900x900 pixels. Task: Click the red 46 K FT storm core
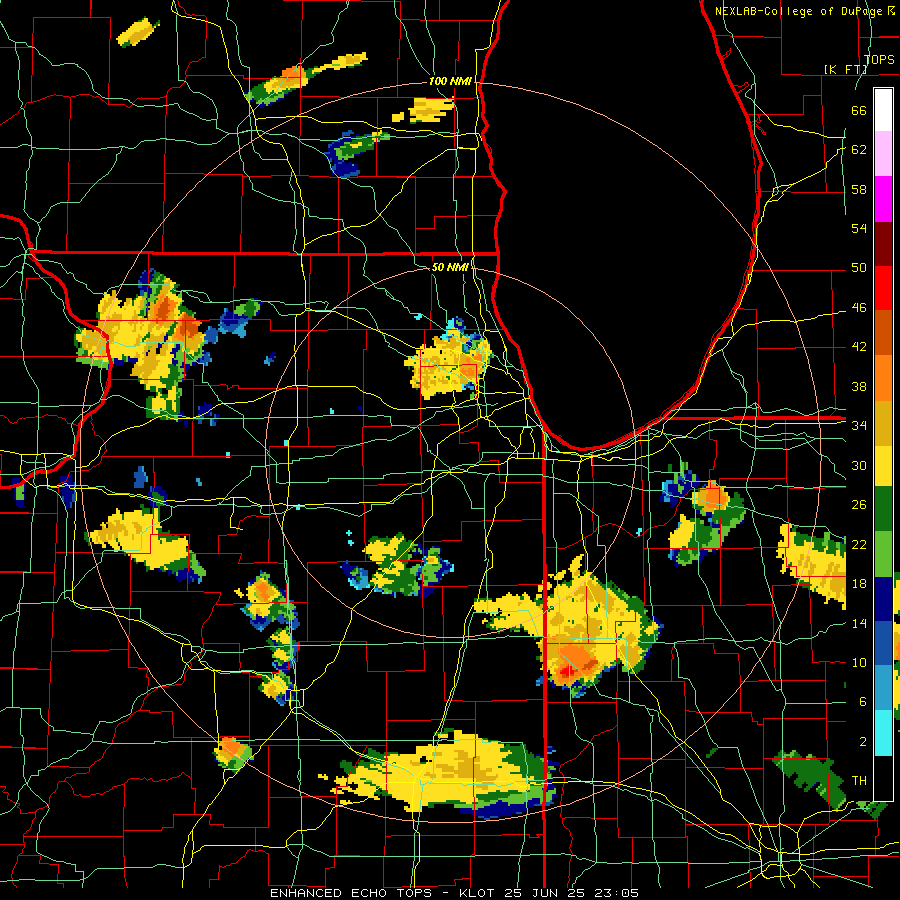(x=566, y=670)
